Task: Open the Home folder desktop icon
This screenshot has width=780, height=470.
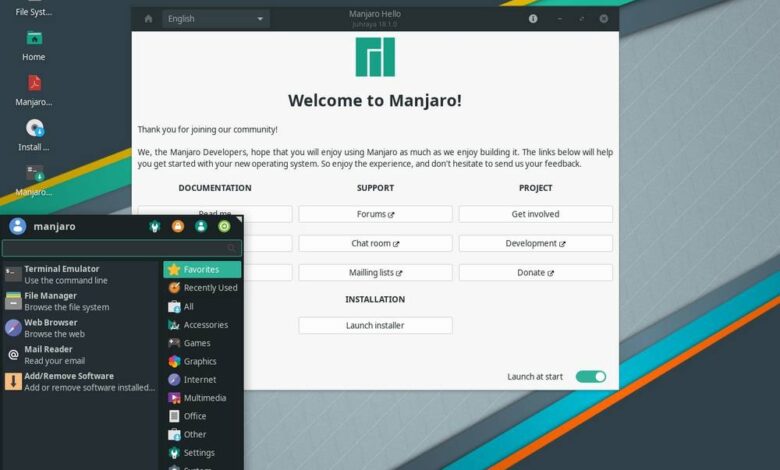Action: [x=34, y=45]
